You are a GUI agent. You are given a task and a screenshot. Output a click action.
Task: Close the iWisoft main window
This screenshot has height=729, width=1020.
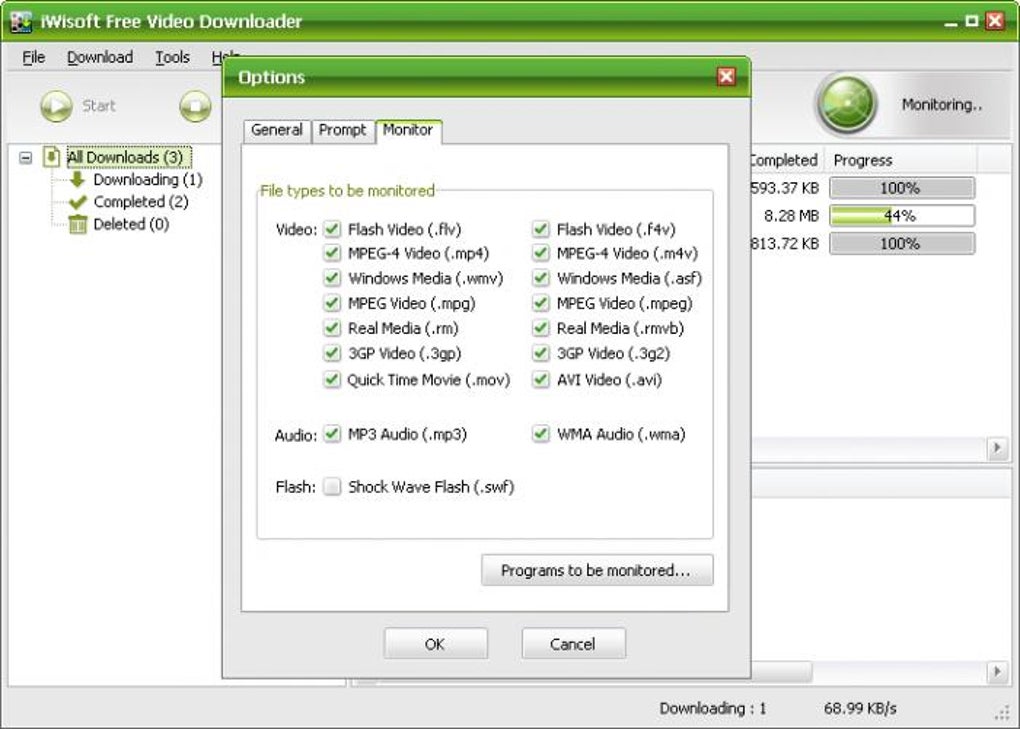coord(995,21)
